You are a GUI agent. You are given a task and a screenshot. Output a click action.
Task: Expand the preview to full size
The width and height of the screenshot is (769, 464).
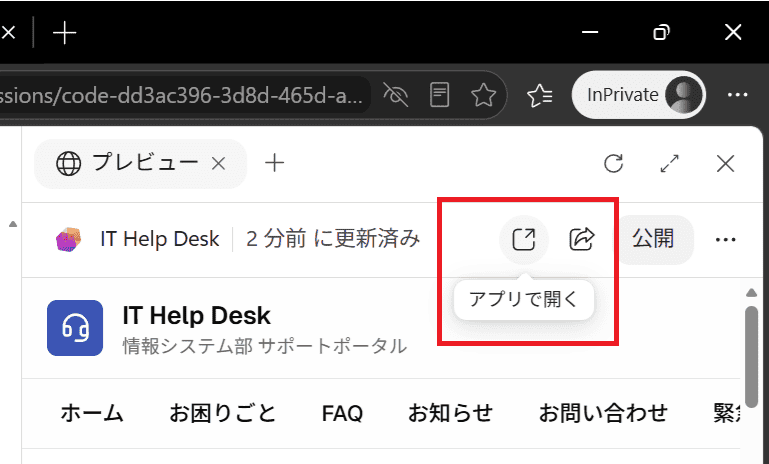point(669,163)
